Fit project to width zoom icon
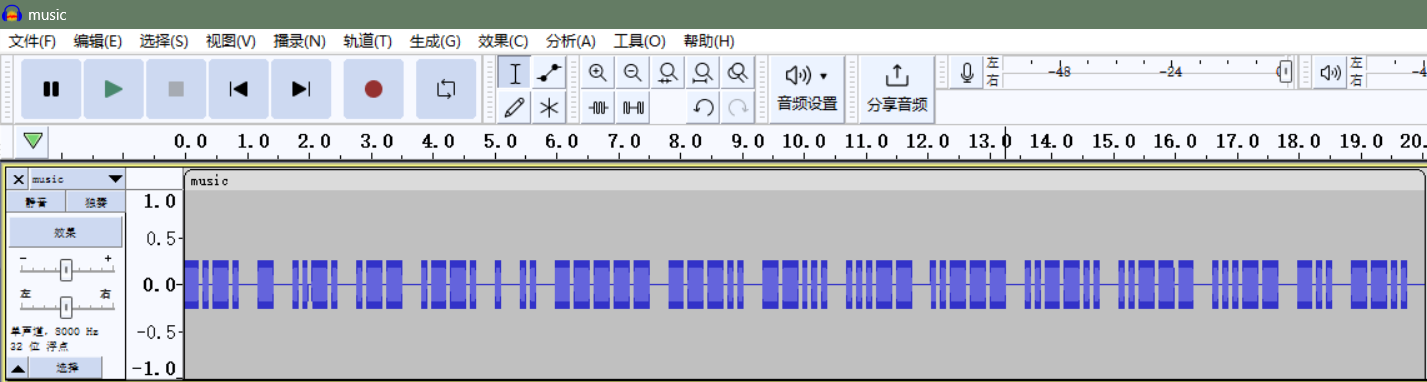1427x382 pixels. (703, 73)
